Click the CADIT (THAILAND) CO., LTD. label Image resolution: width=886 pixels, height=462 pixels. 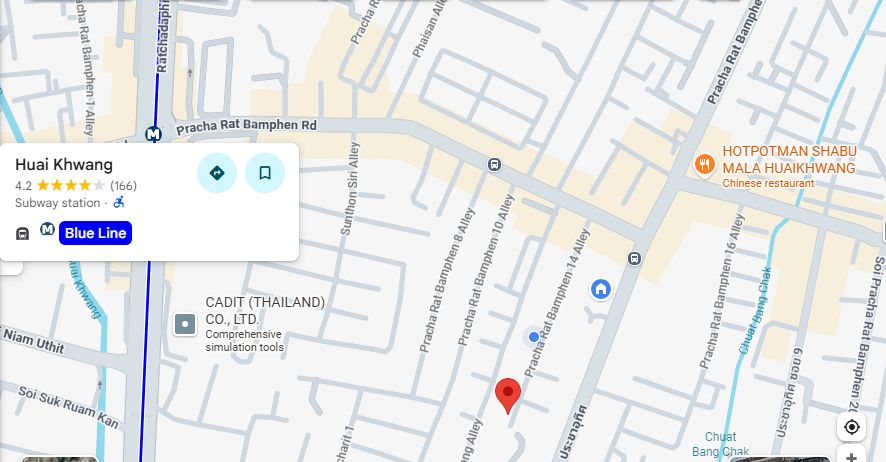(265, 311)
